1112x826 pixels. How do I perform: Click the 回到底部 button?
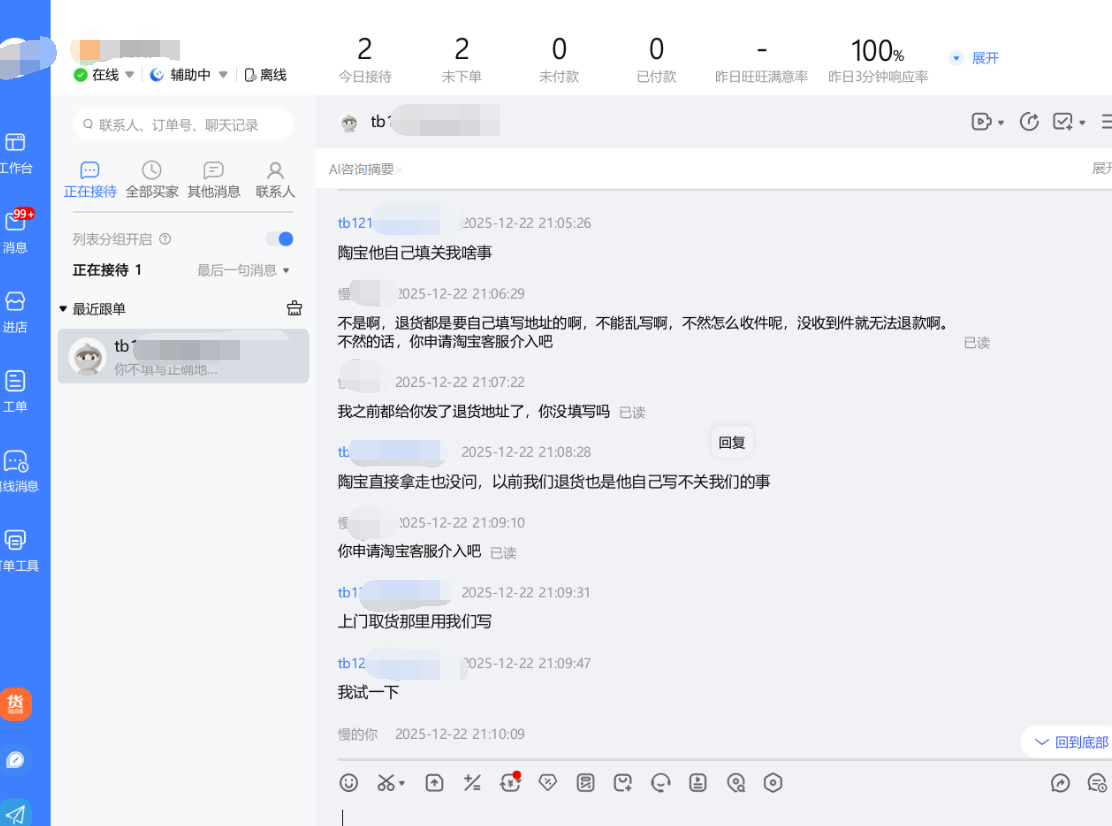tap(1072, 742)
